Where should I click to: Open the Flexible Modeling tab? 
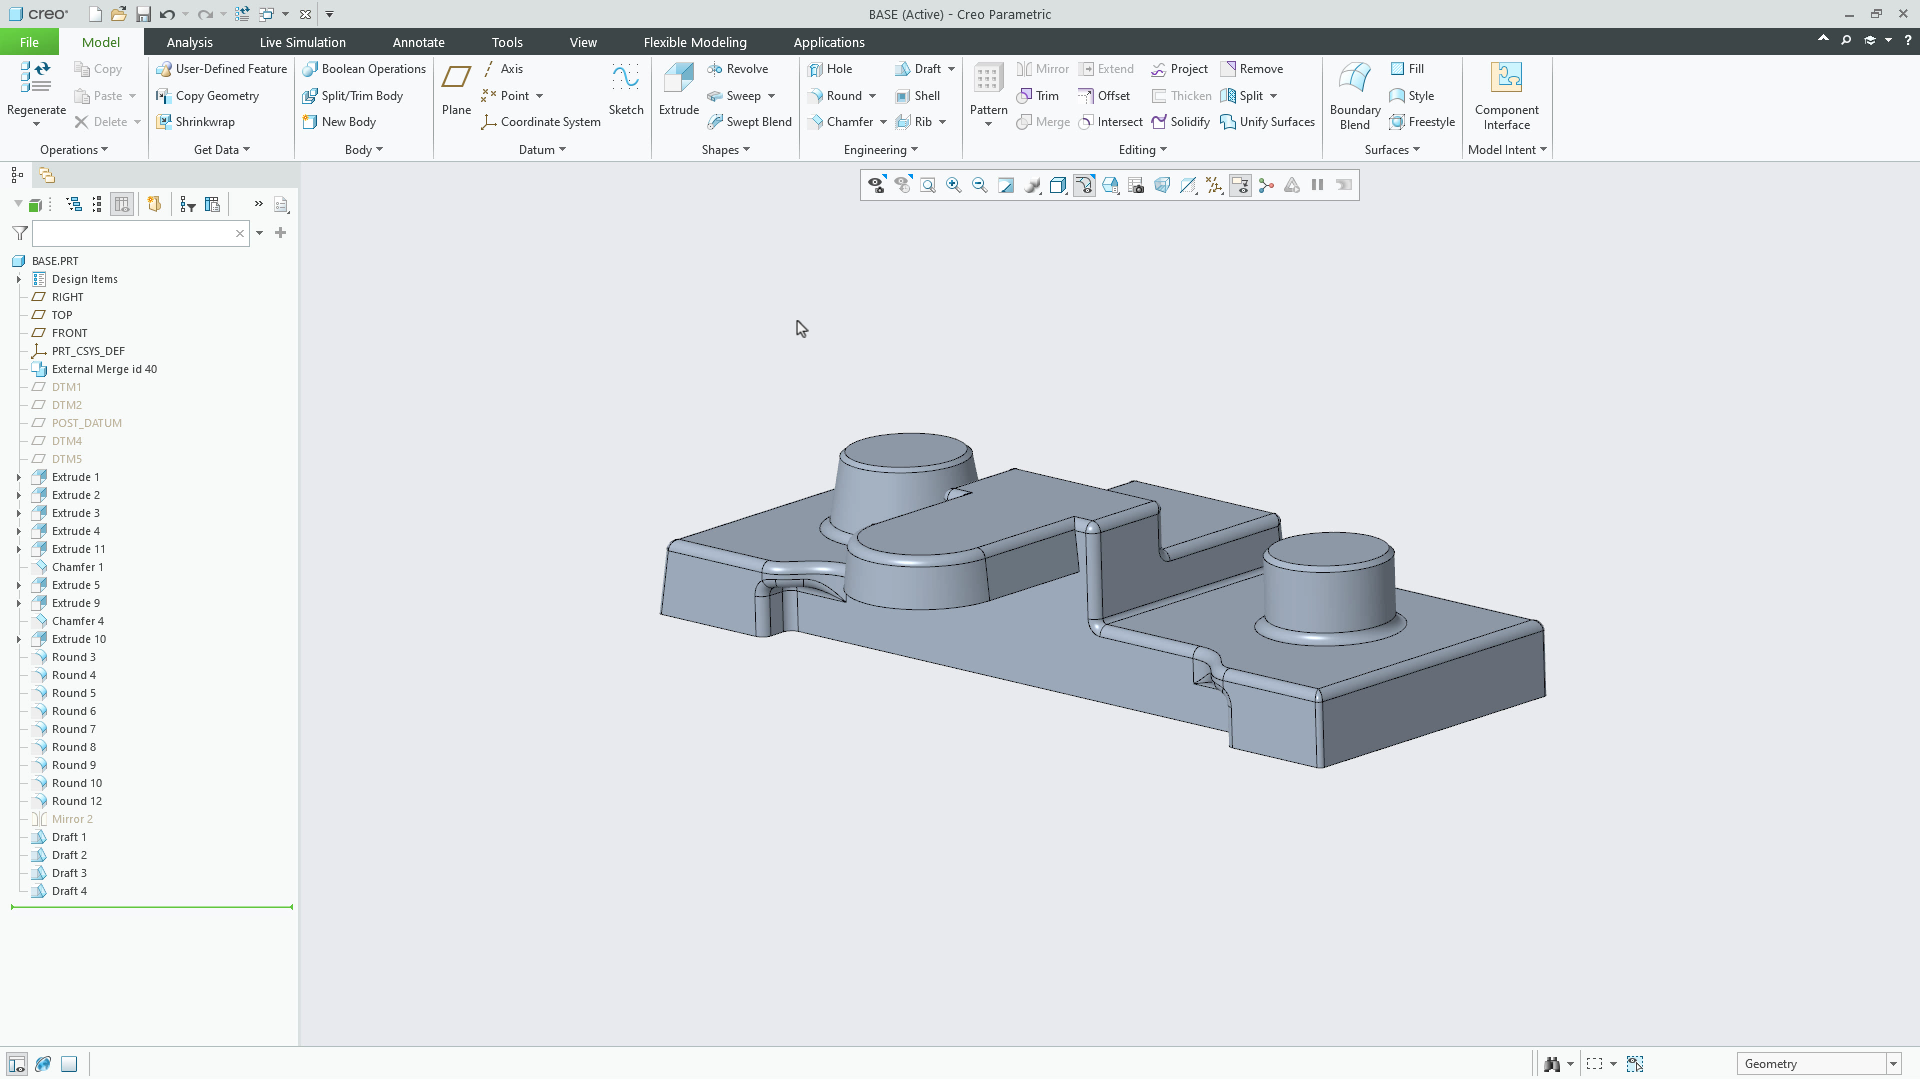coord(695,42)
